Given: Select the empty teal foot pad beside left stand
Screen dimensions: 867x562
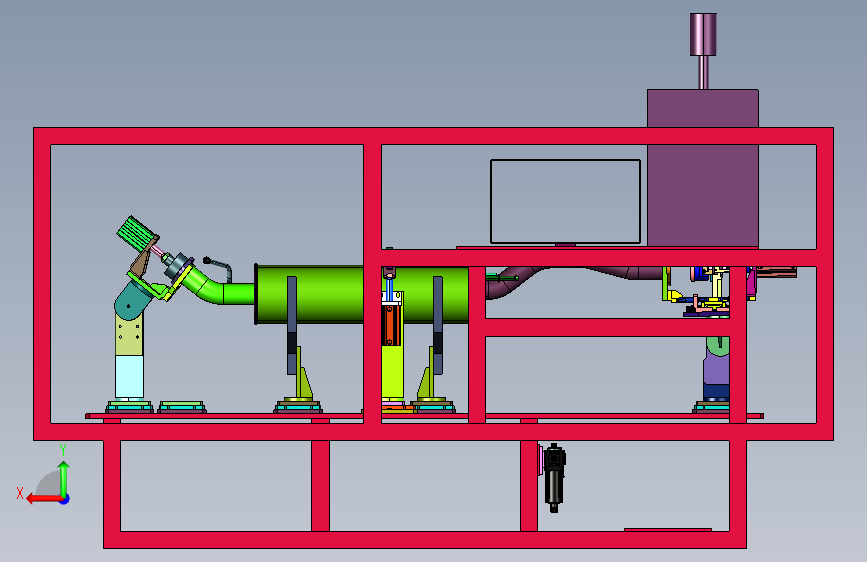Looking at the screenshot, I should pos(182,407).
